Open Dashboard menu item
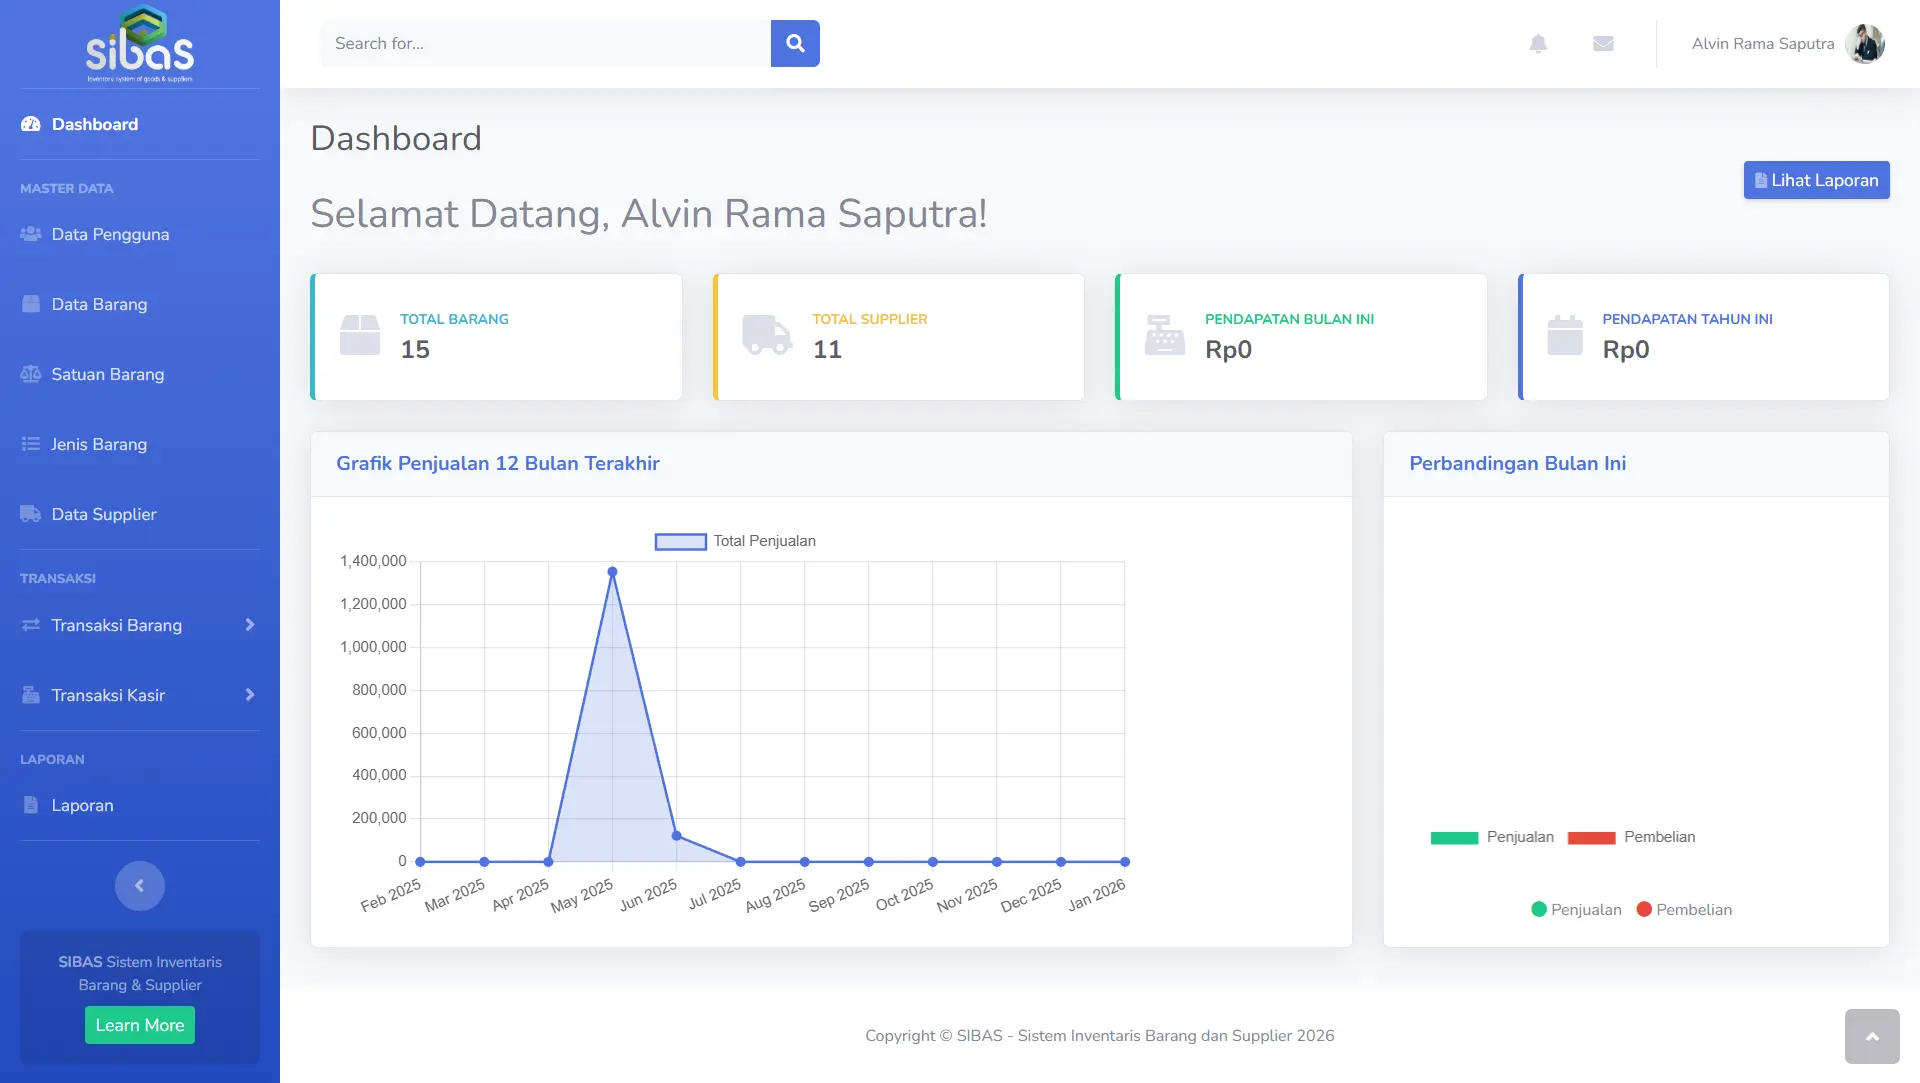The image size is (1920, 1083). [x=140, y=124]
